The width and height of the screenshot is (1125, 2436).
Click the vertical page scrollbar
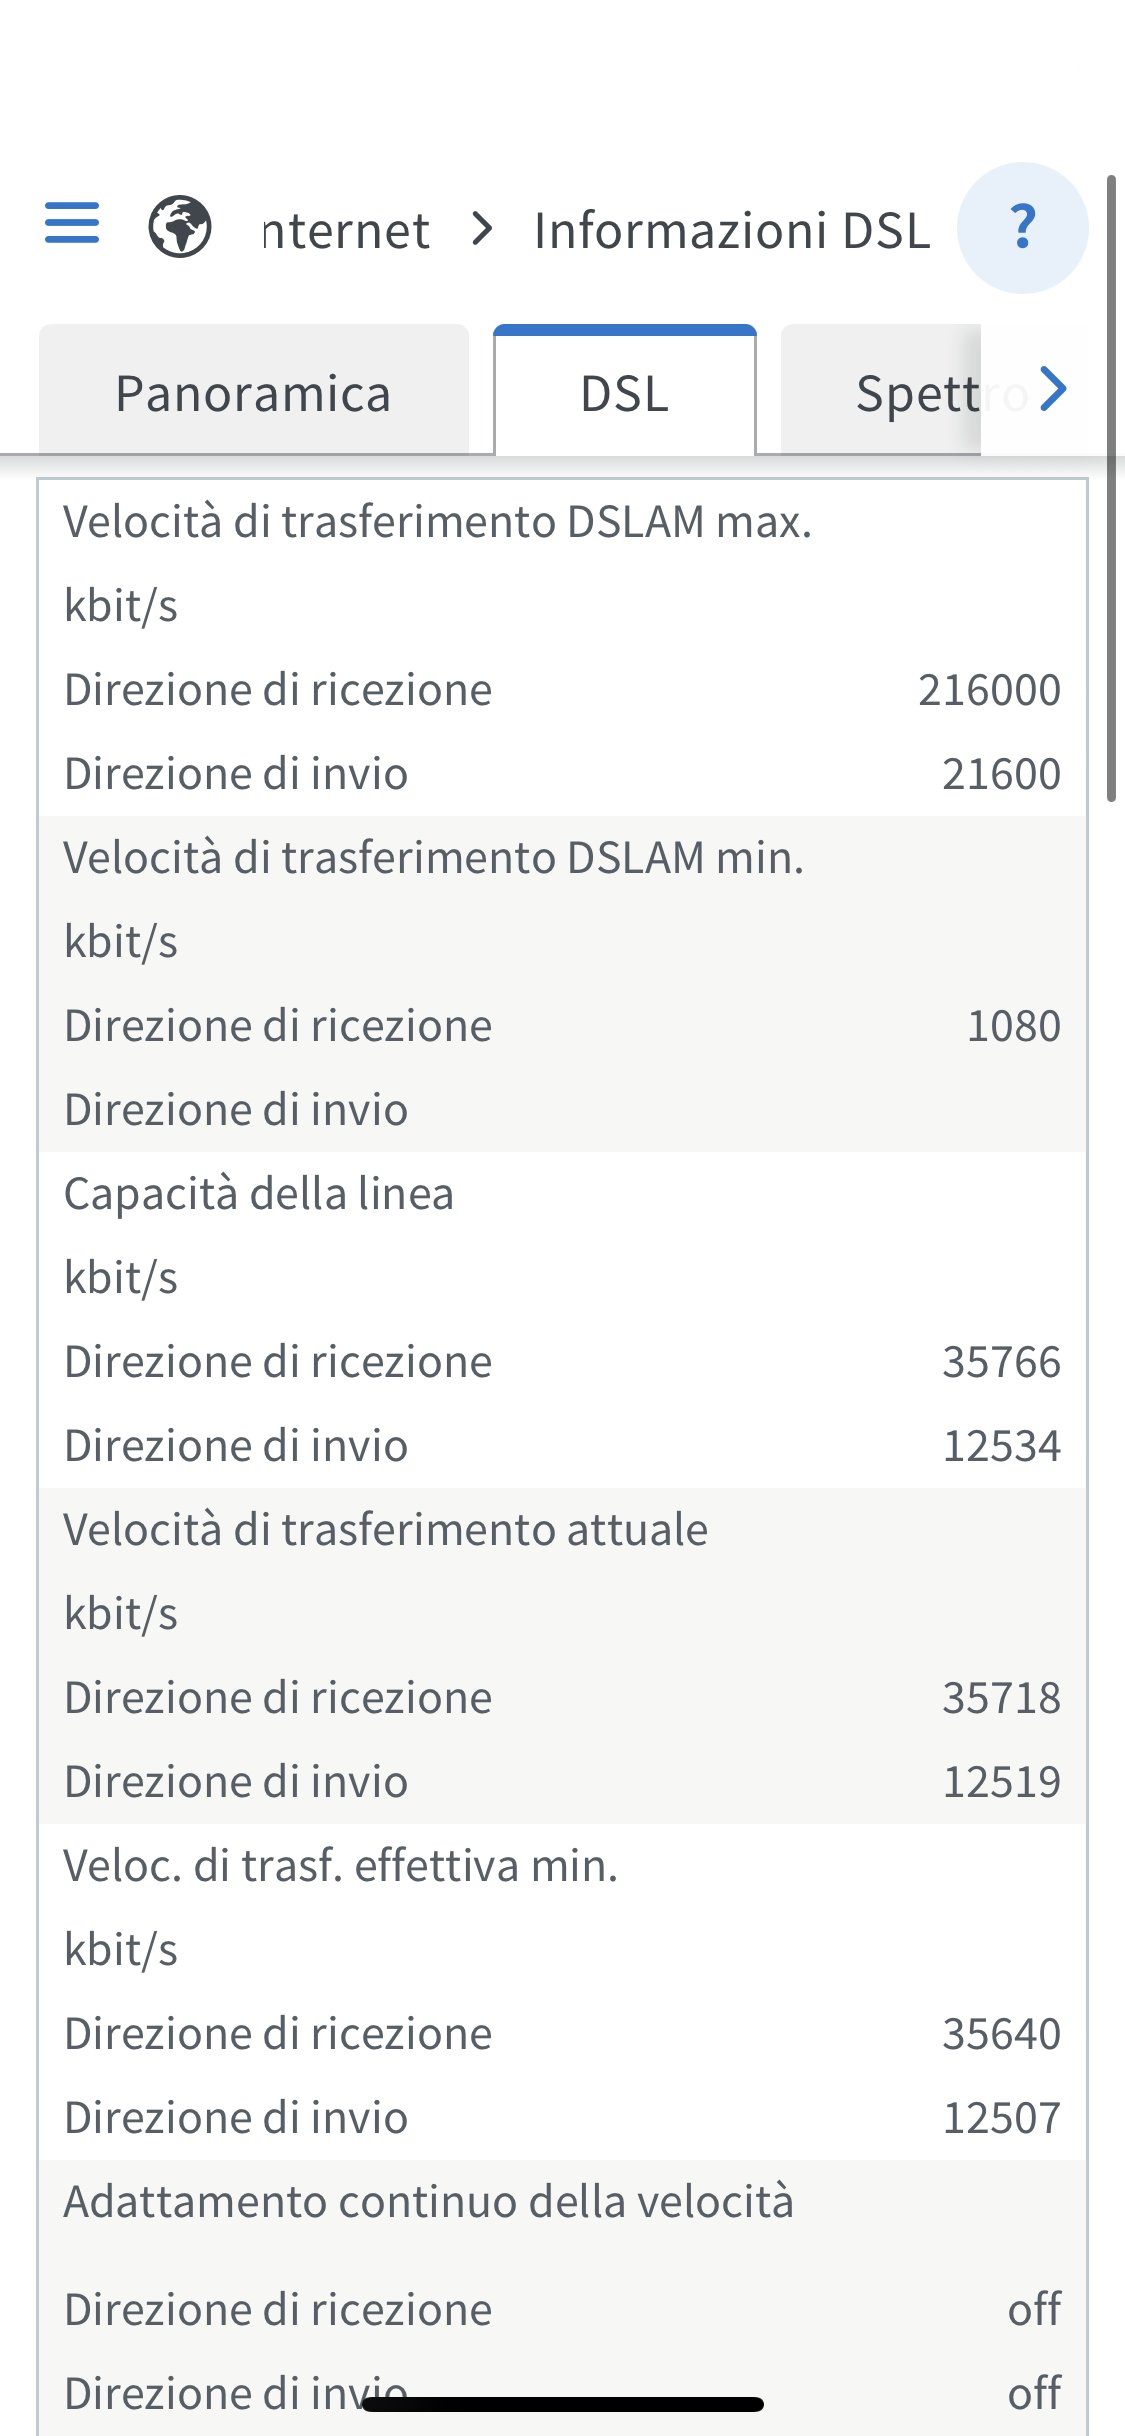coord(1111,490)
